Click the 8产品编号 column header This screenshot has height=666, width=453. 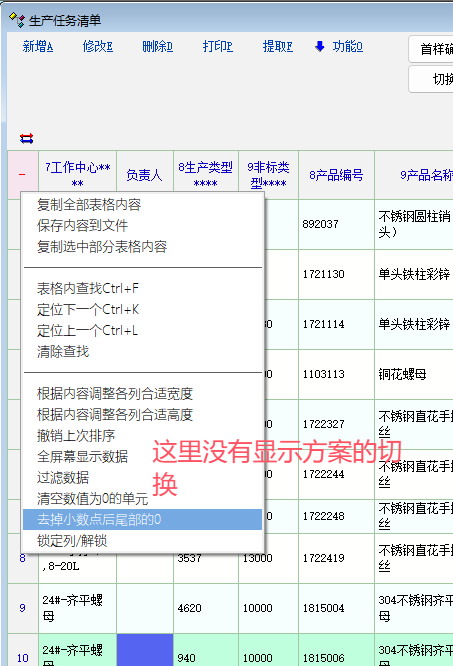coord(336,175)
